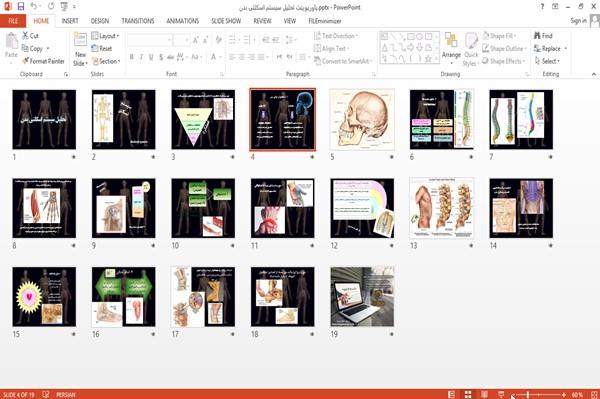Open the Shape Fill dropdown
This screenshot has width=600, height=399.
[499, 36]
